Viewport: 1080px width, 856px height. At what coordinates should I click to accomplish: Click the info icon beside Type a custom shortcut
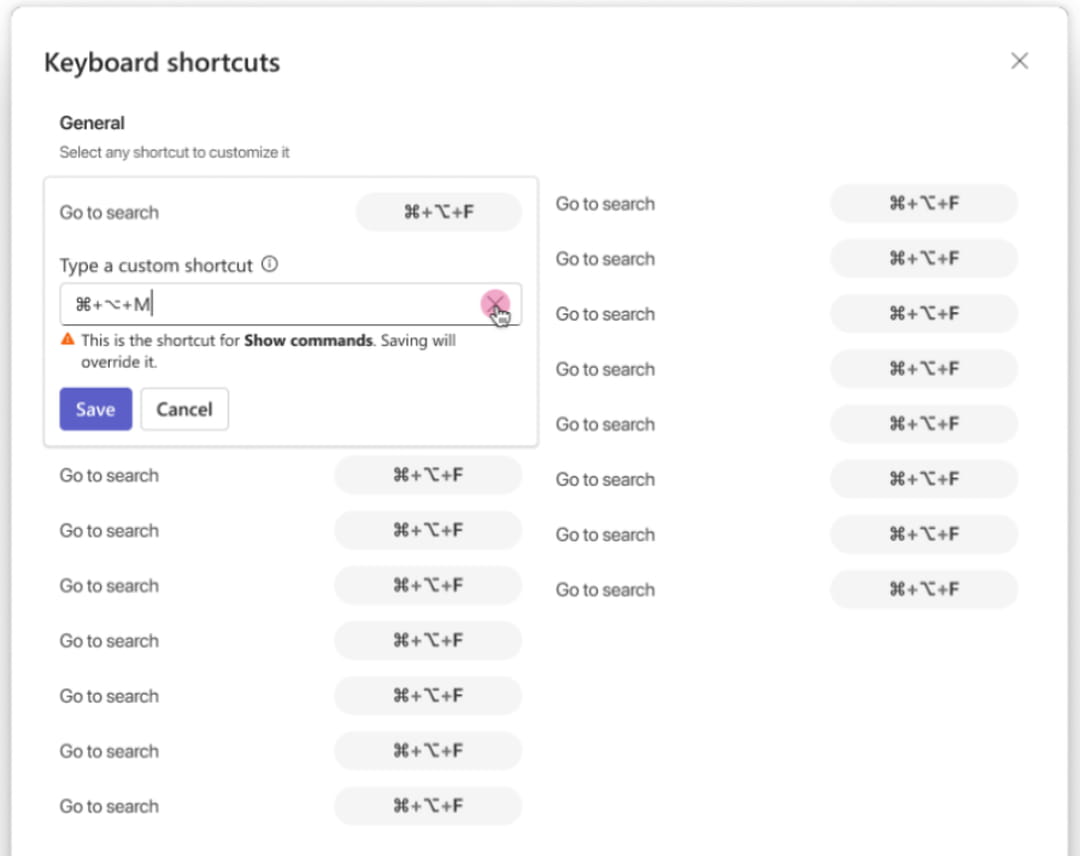[x=270, y=264]
